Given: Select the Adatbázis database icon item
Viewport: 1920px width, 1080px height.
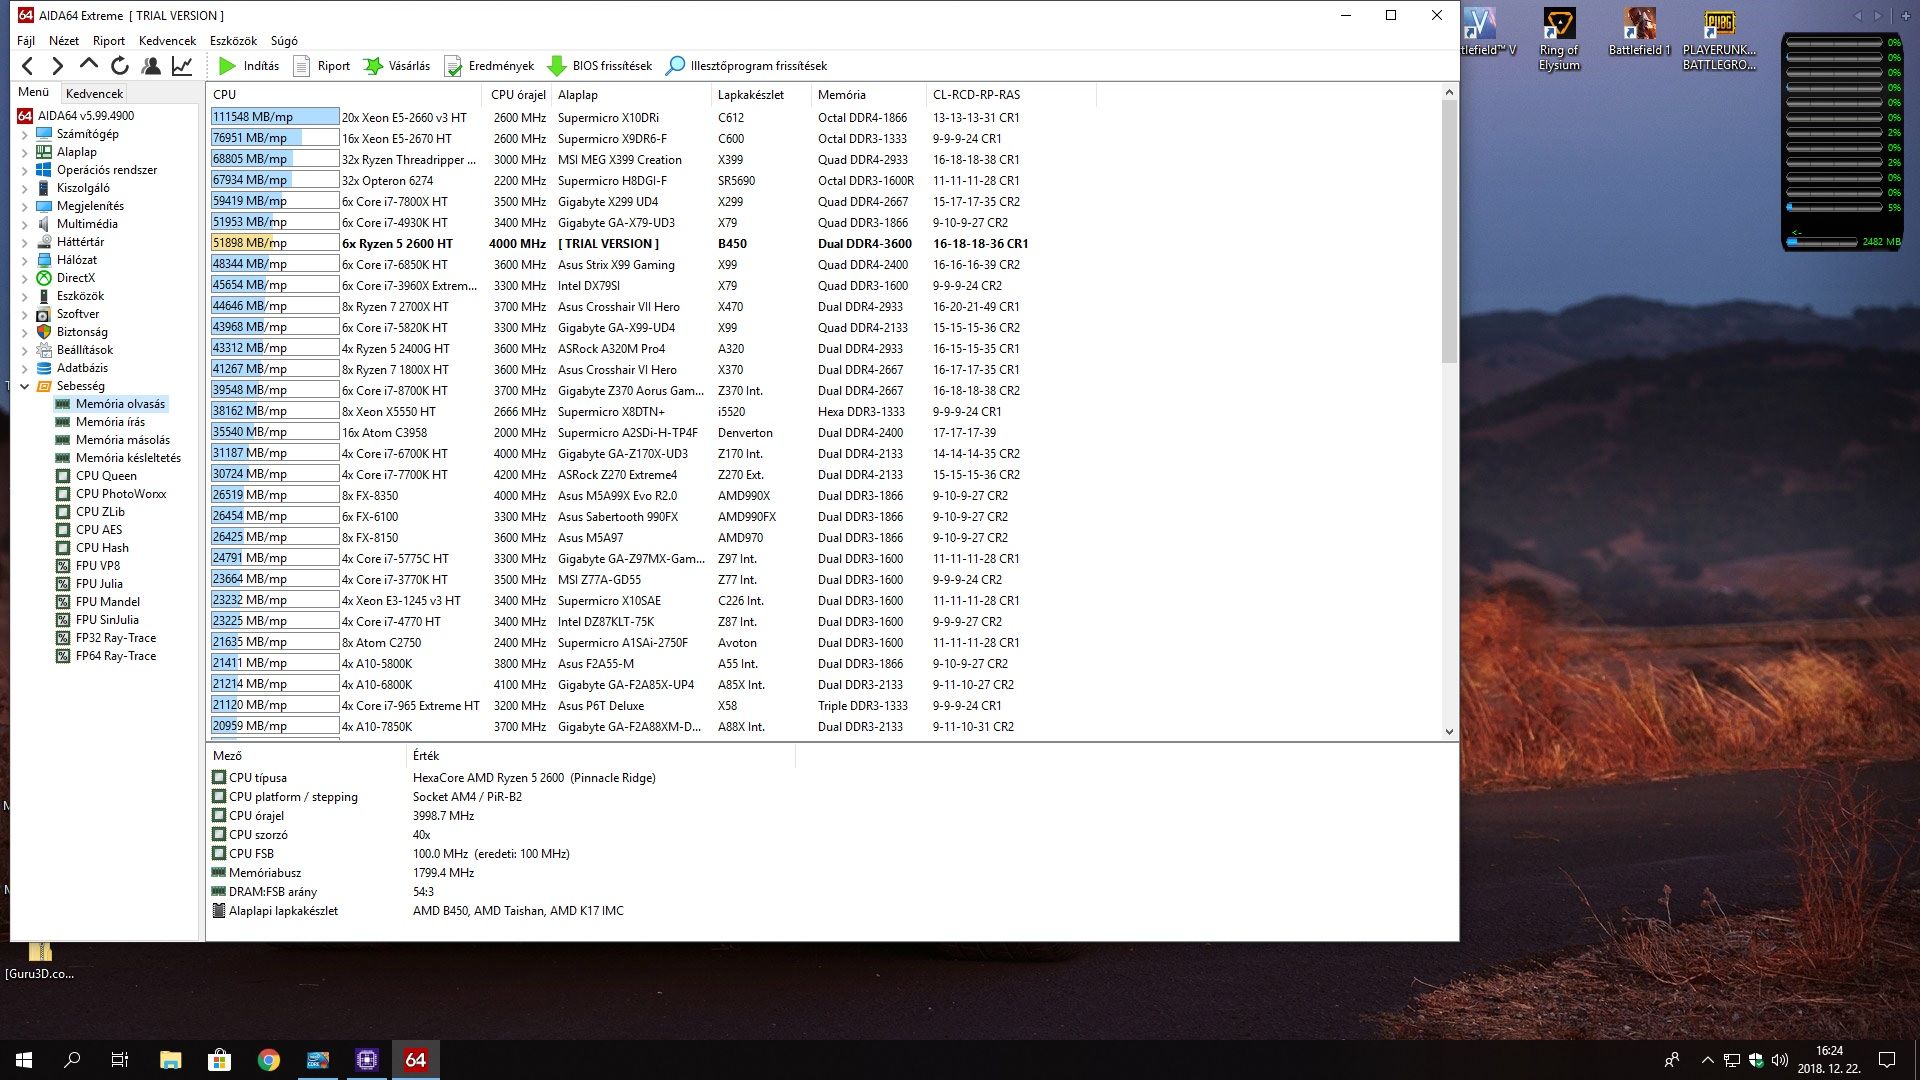Looking at the screenshot, I should [44, 368].
